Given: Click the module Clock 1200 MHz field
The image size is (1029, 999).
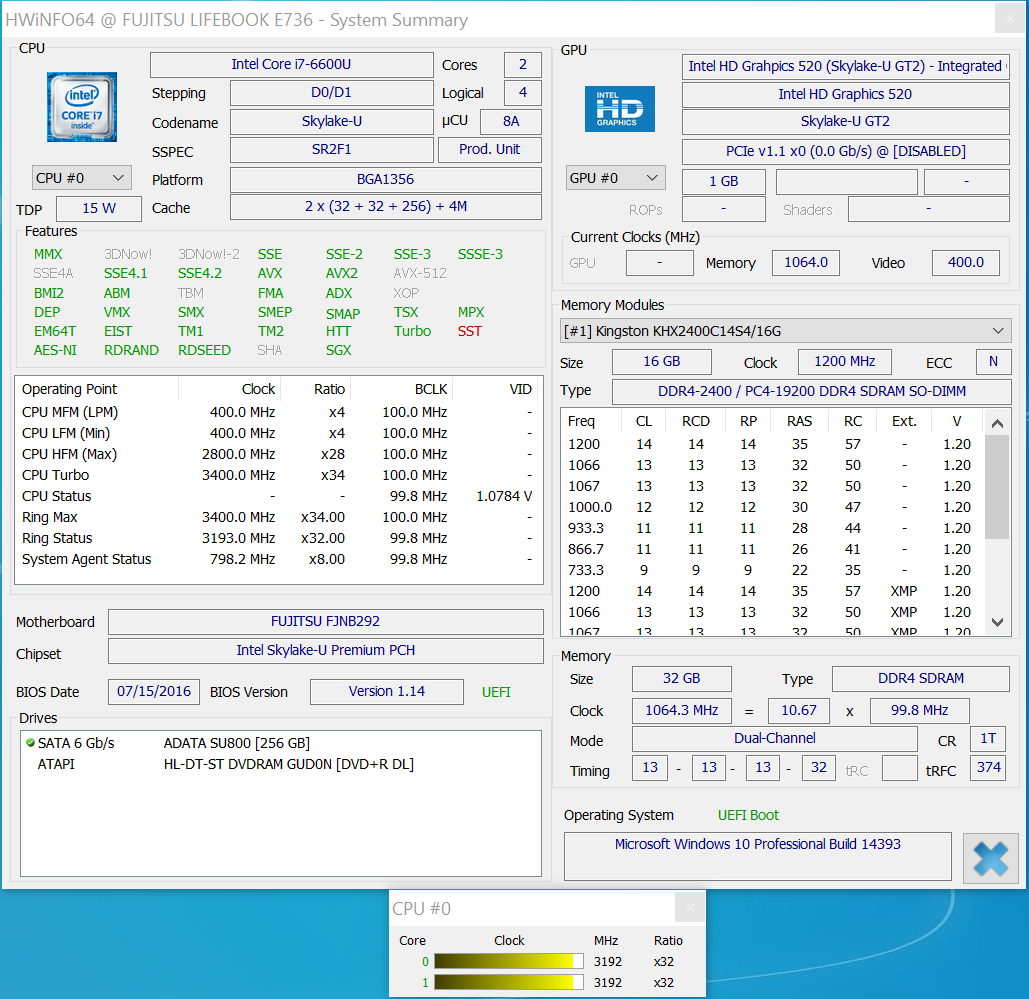Looking at the screenshot, I should point(845,362).
